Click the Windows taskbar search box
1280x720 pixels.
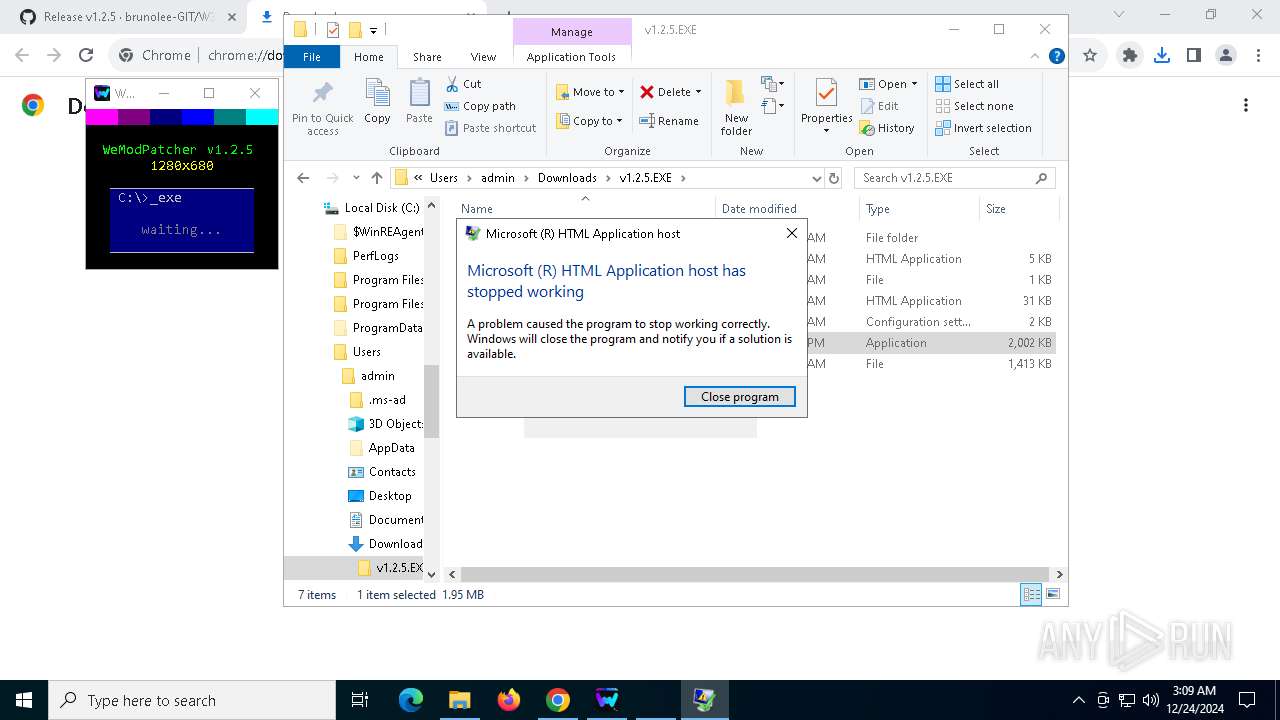(x=192, y=700)
